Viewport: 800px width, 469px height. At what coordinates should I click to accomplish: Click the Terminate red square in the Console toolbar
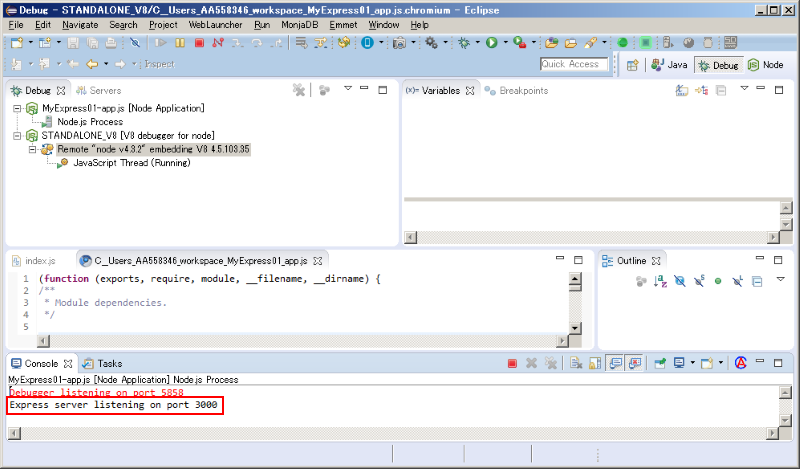(512, 363)
